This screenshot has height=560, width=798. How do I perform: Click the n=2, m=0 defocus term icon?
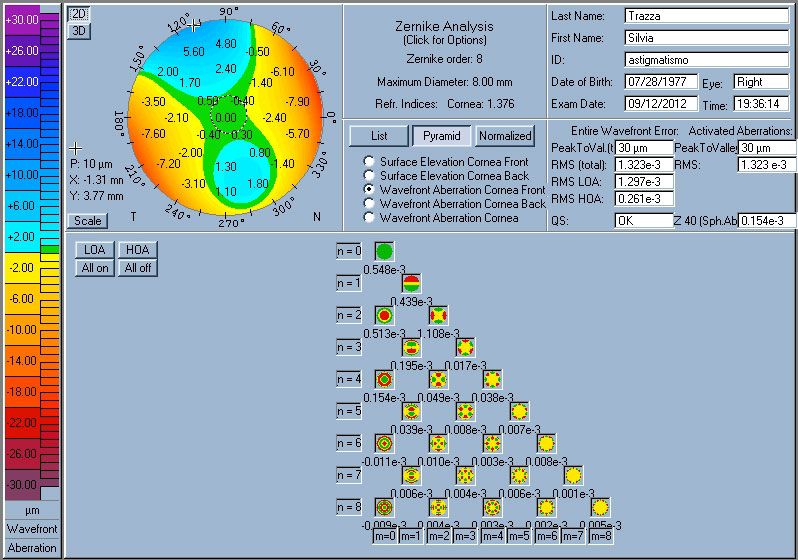click(384, 315)
